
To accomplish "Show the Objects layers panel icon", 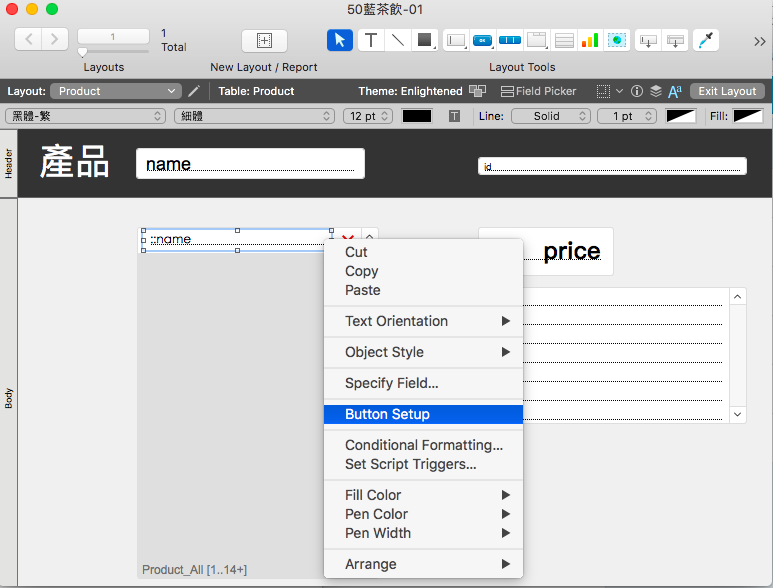I will (656, 91).
